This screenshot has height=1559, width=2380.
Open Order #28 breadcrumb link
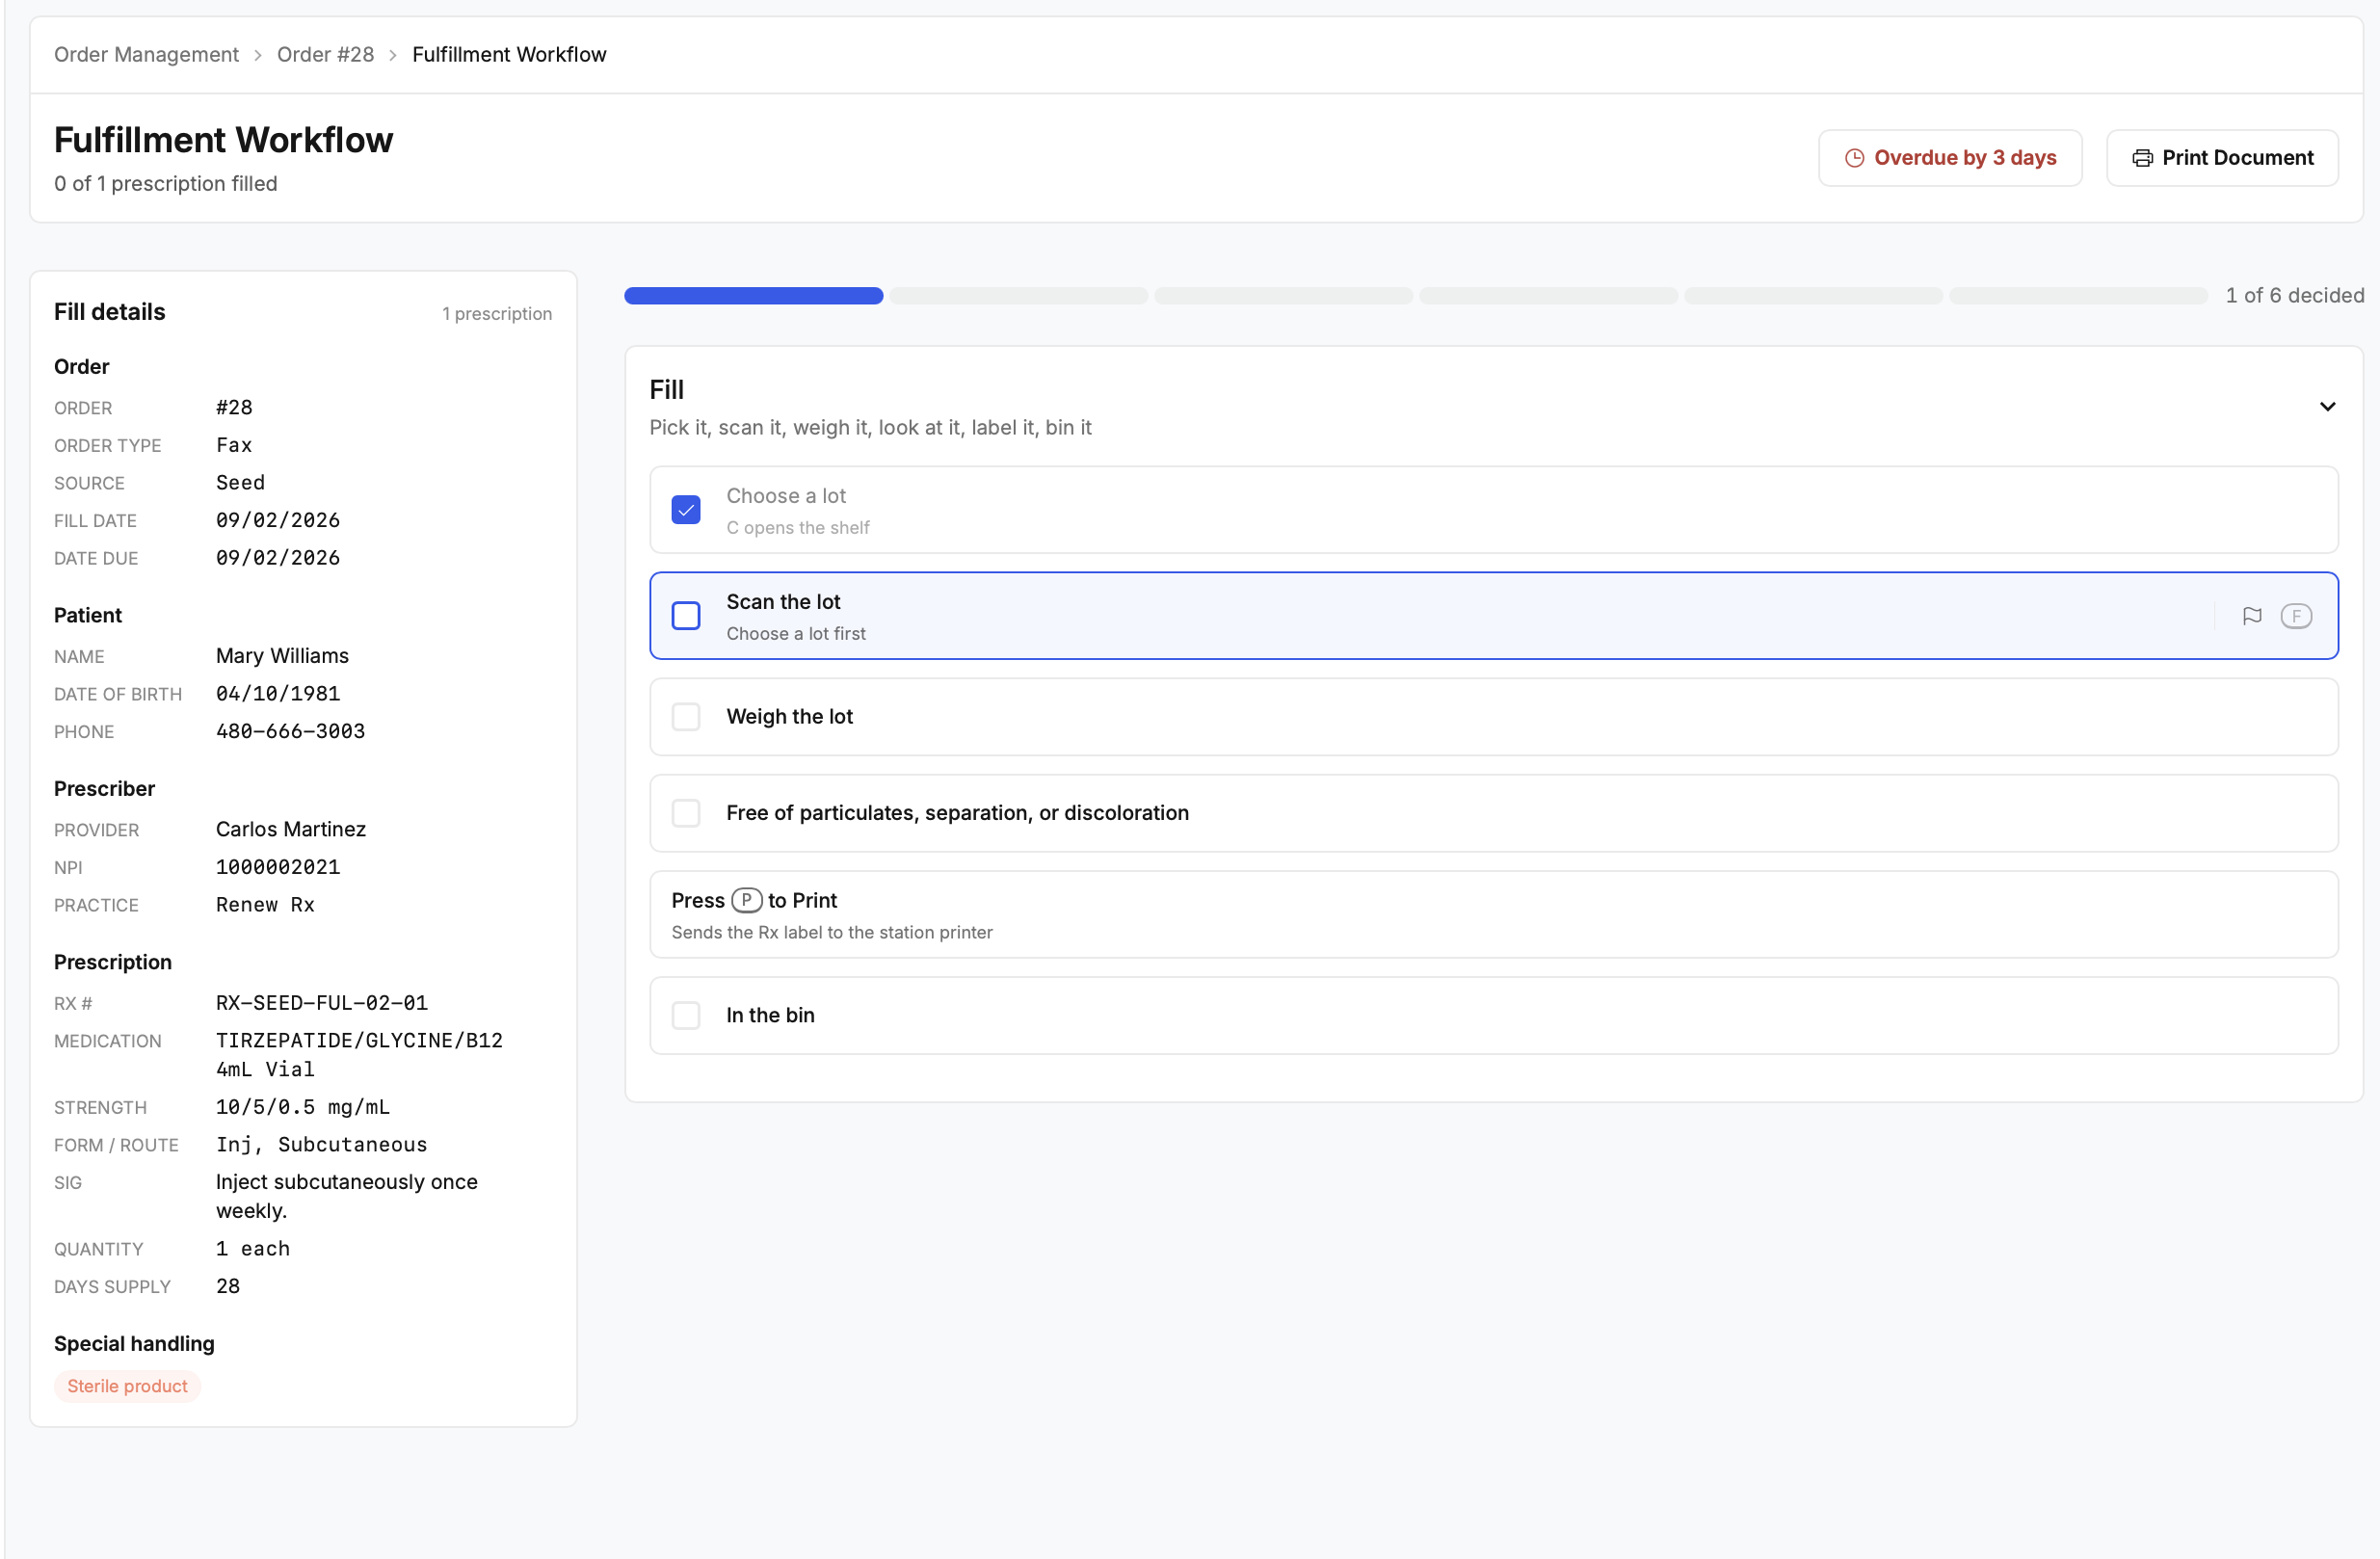[325, 54]
